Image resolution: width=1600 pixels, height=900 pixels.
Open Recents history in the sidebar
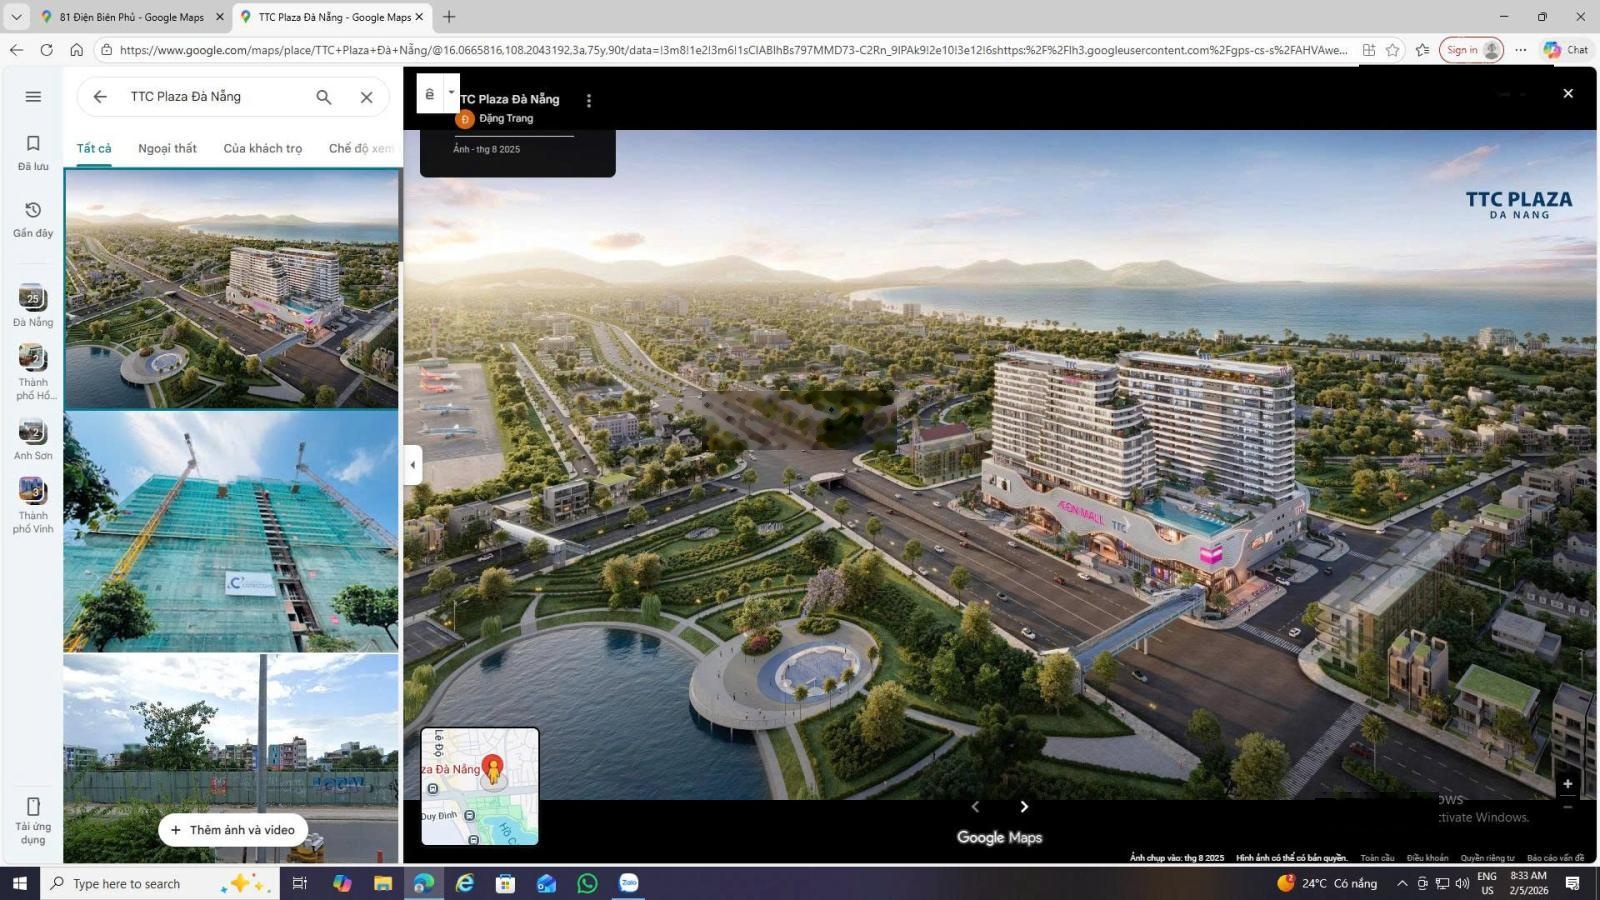pos(33,211)
